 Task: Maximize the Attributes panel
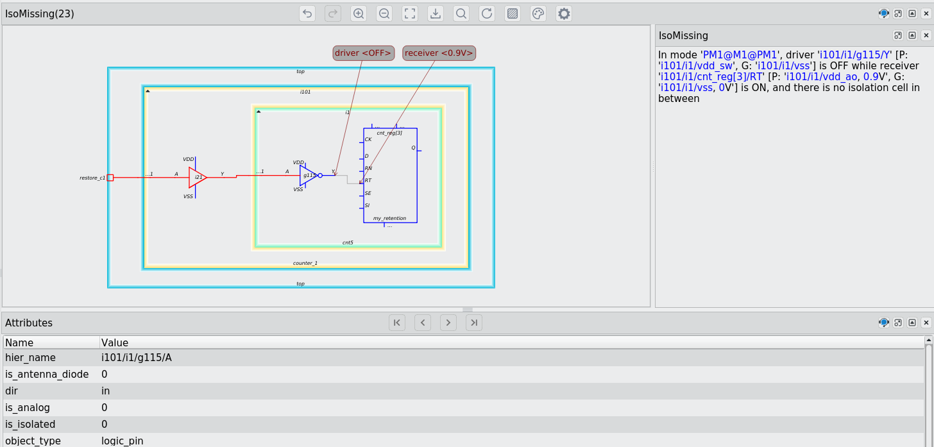point(912,323)
